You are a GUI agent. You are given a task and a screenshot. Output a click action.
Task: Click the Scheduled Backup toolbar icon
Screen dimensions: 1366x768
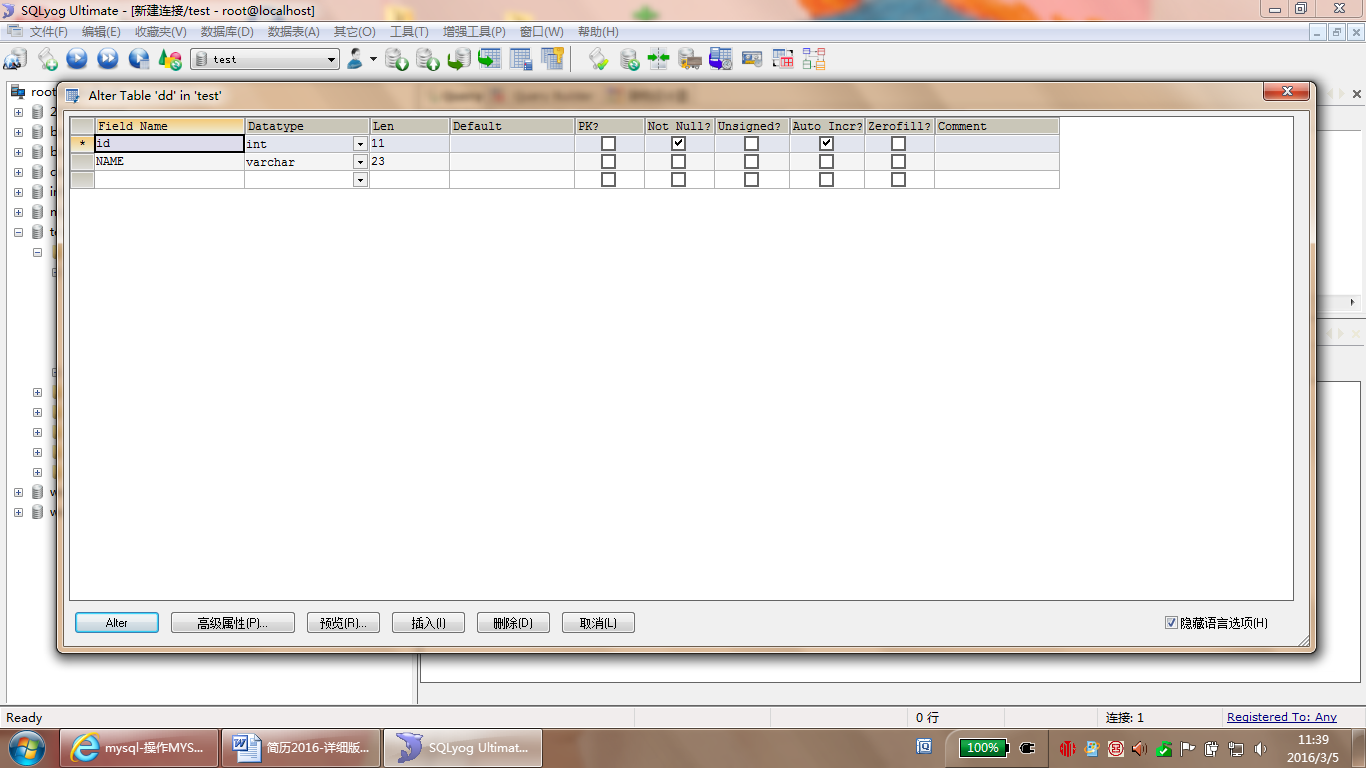[721, 59]
